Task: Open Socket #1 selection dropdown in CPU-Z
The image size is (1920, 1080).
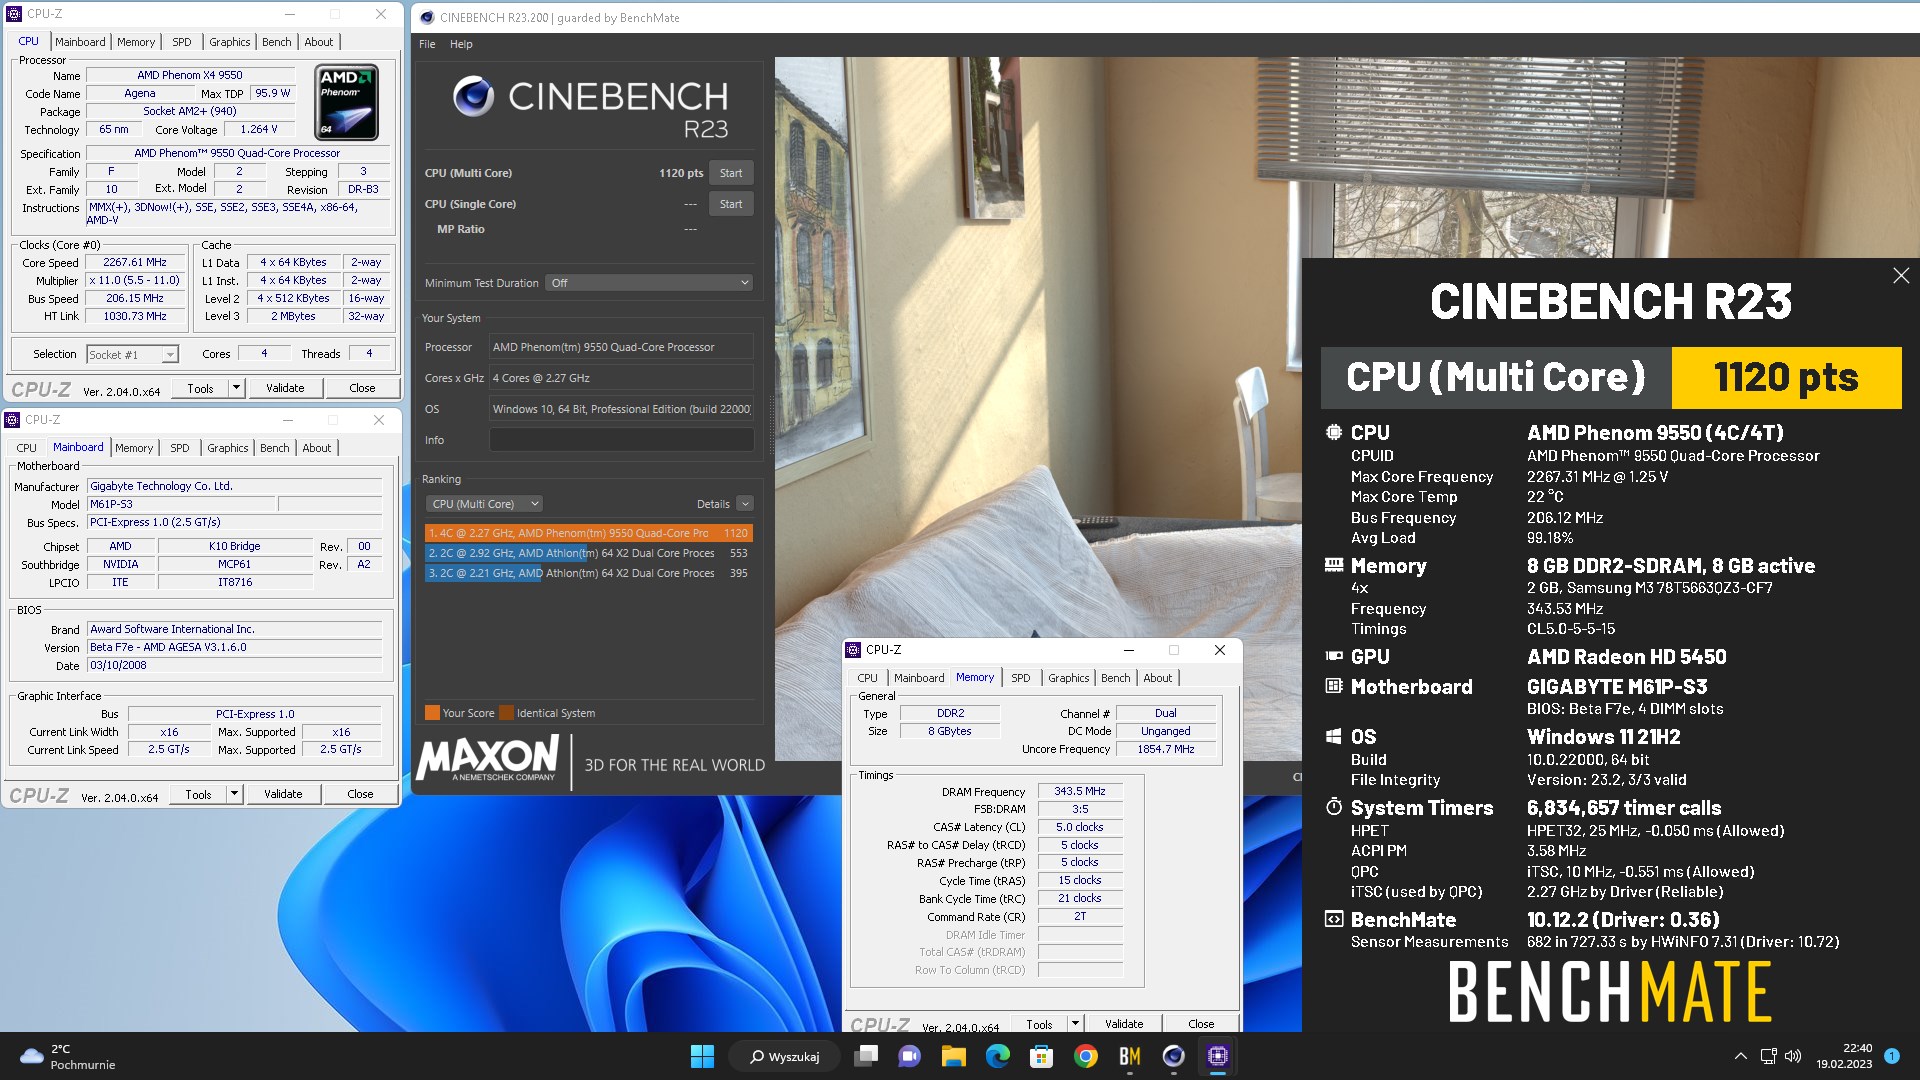Action: (132, 354)
